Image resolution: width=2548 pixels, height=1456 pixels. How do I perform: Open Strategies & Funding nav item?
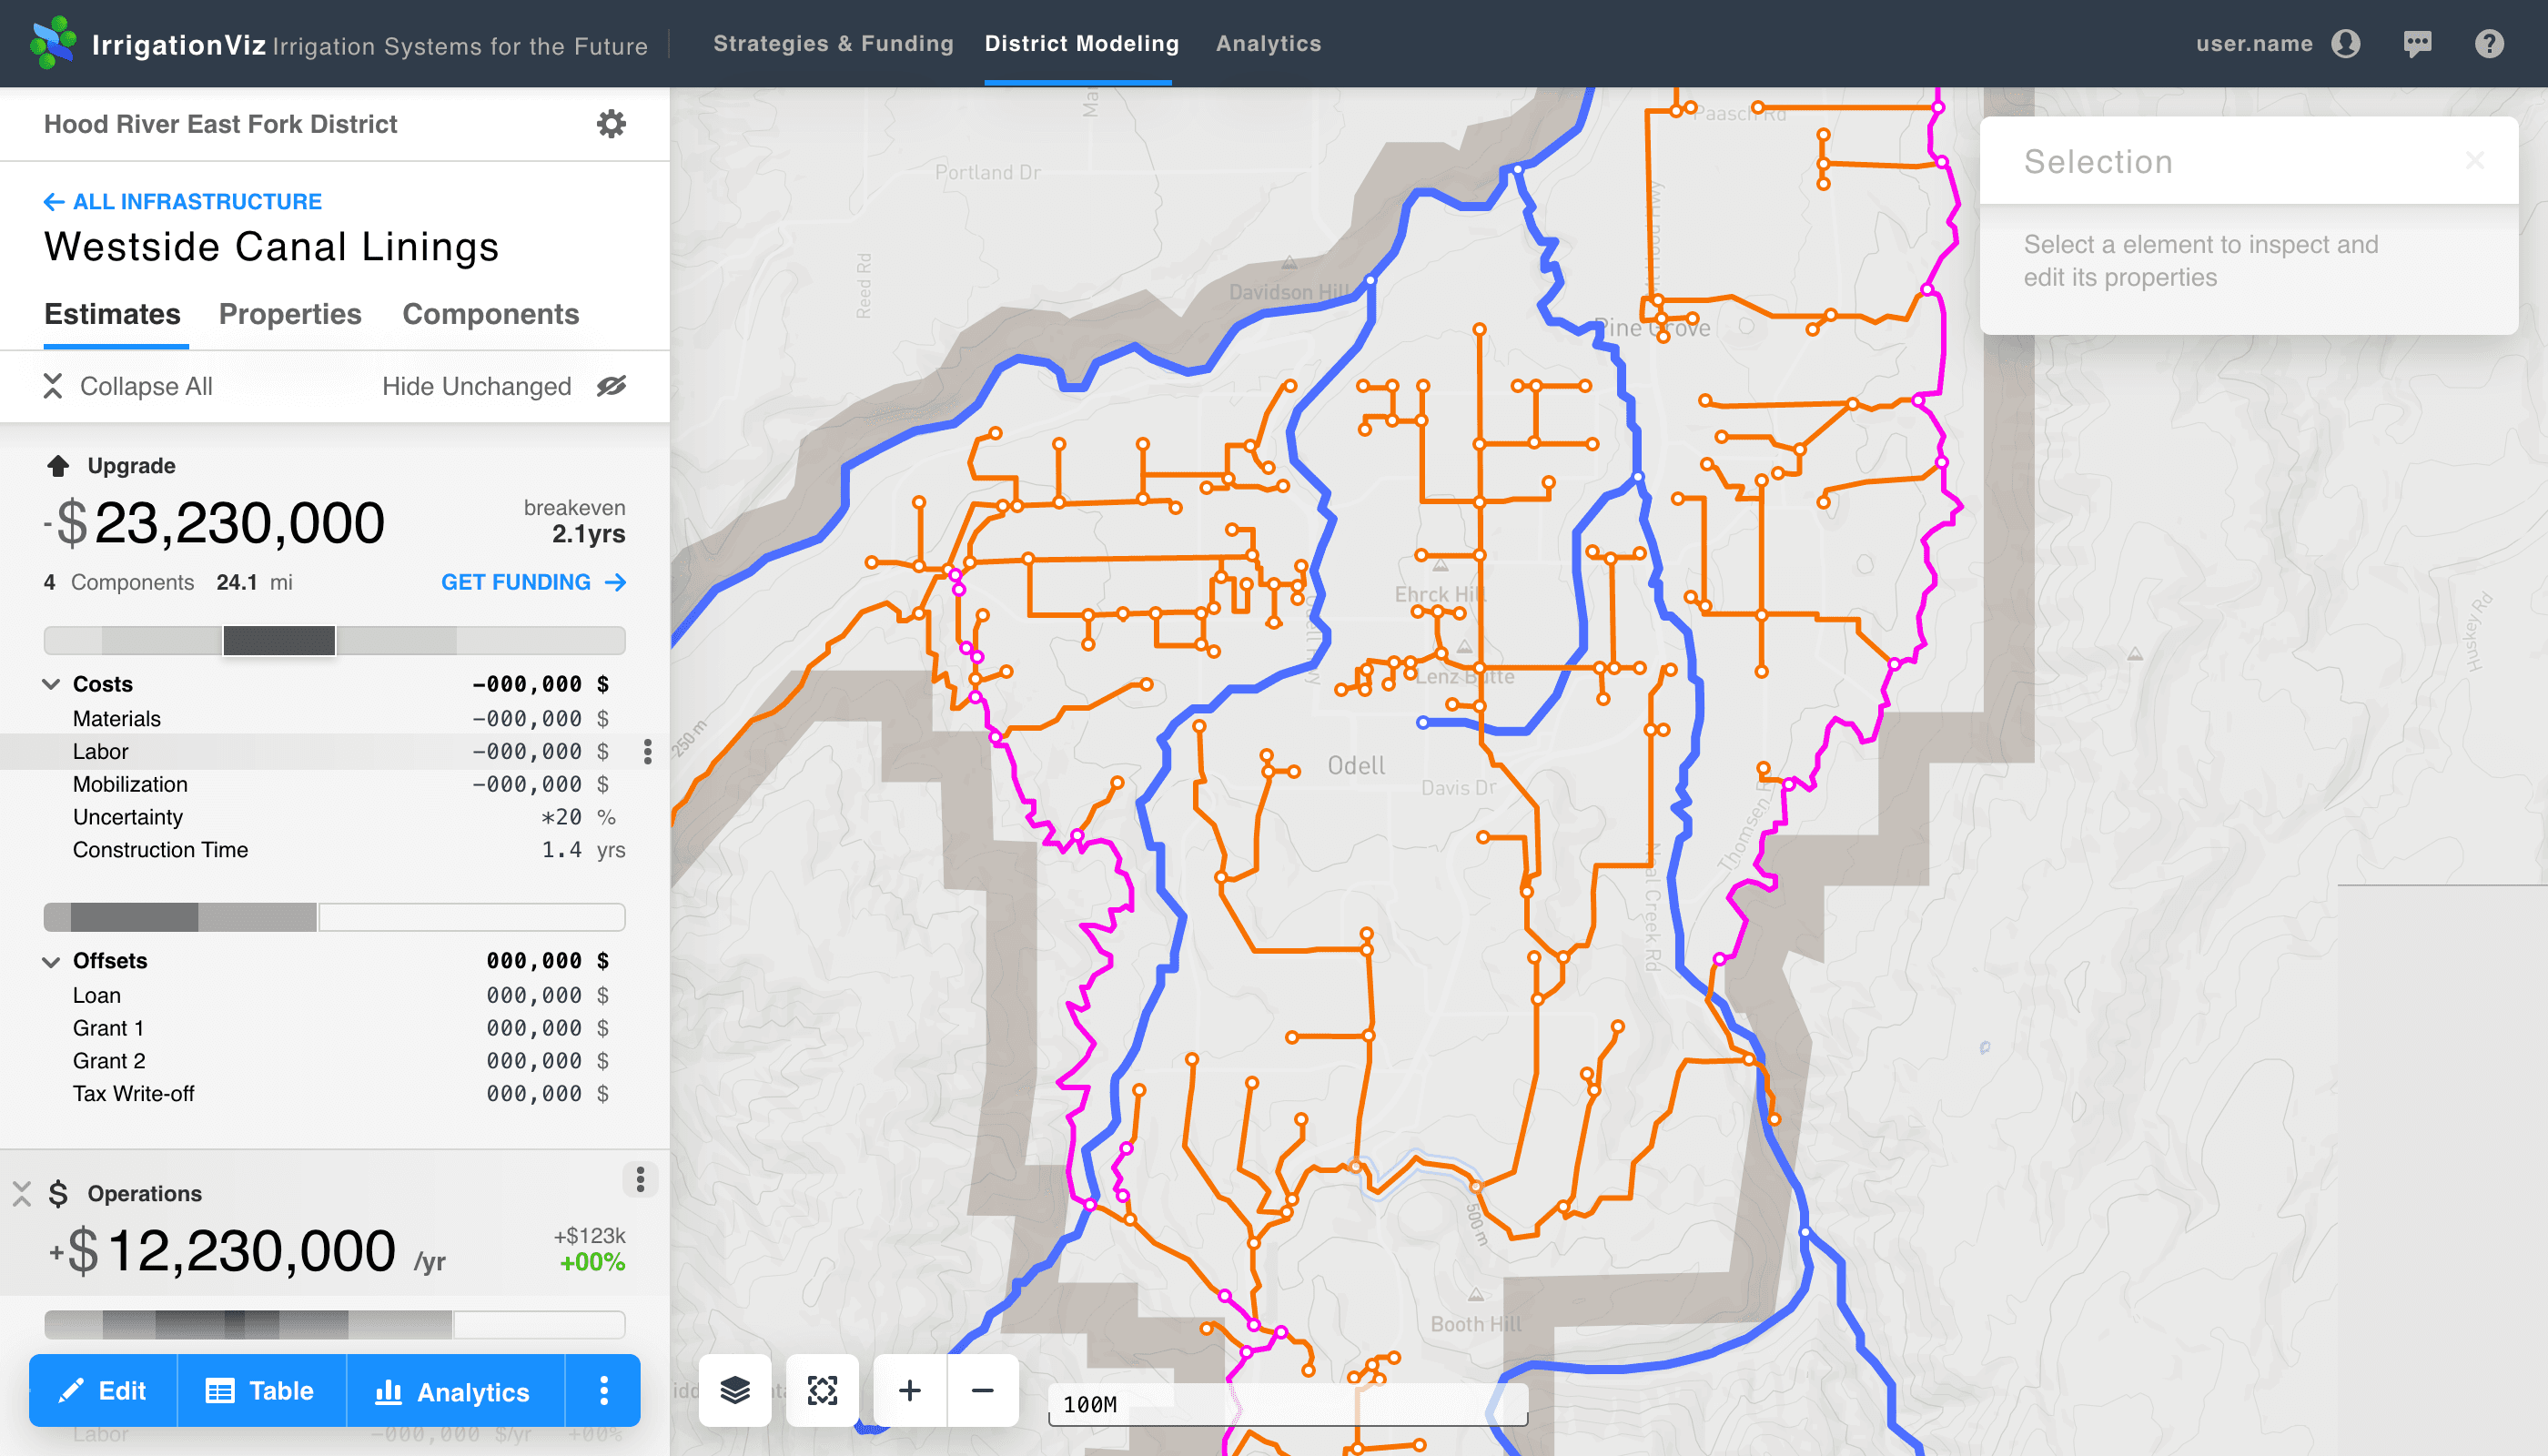pyautogui.click(x=833, y=43)
